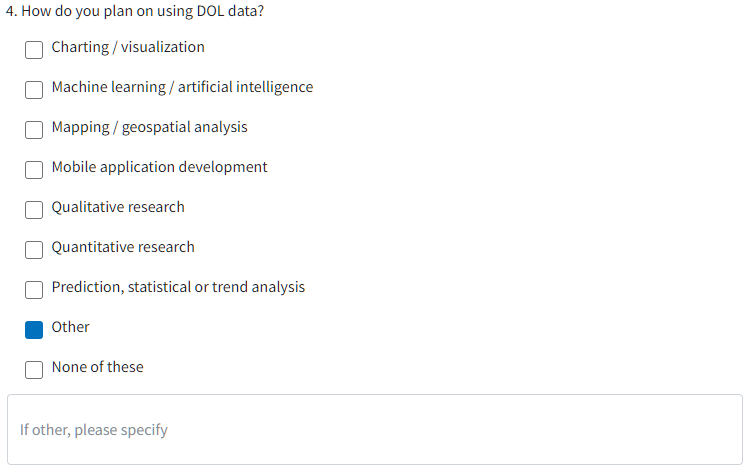Check the Prediction, statistical or trend analysis box
Image resolution: width=754 pixels, height=470 pixels.
pos(34,289)
